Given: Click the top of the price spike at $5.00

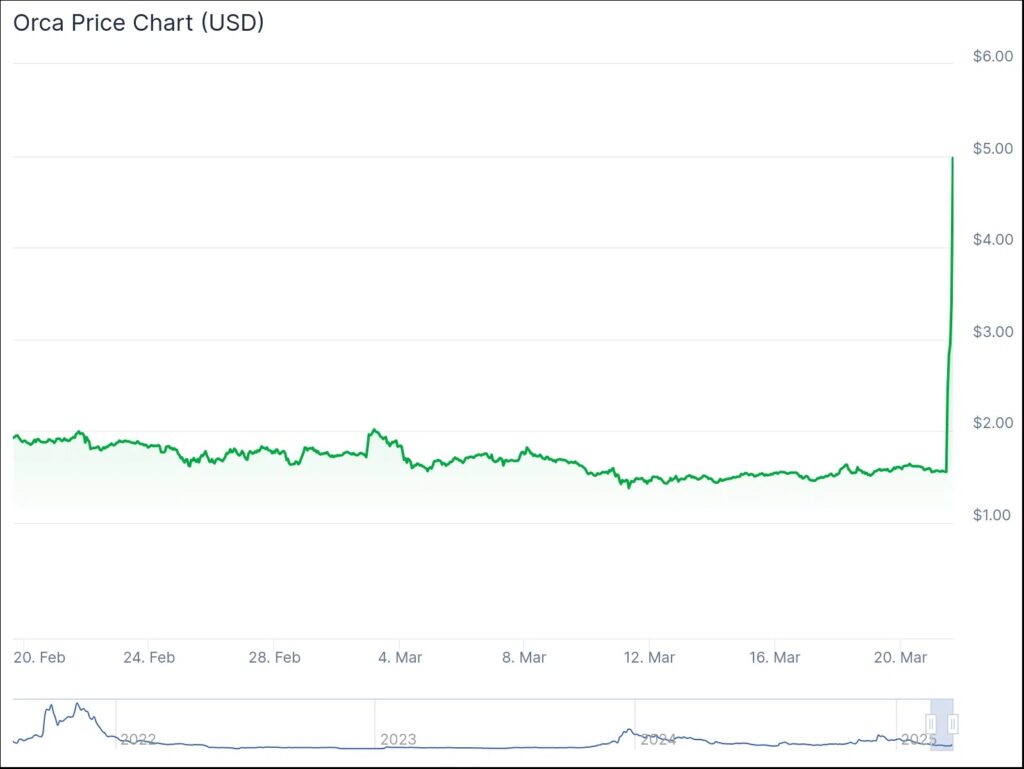Looking at the screenshot, I should tap(952, 158).
